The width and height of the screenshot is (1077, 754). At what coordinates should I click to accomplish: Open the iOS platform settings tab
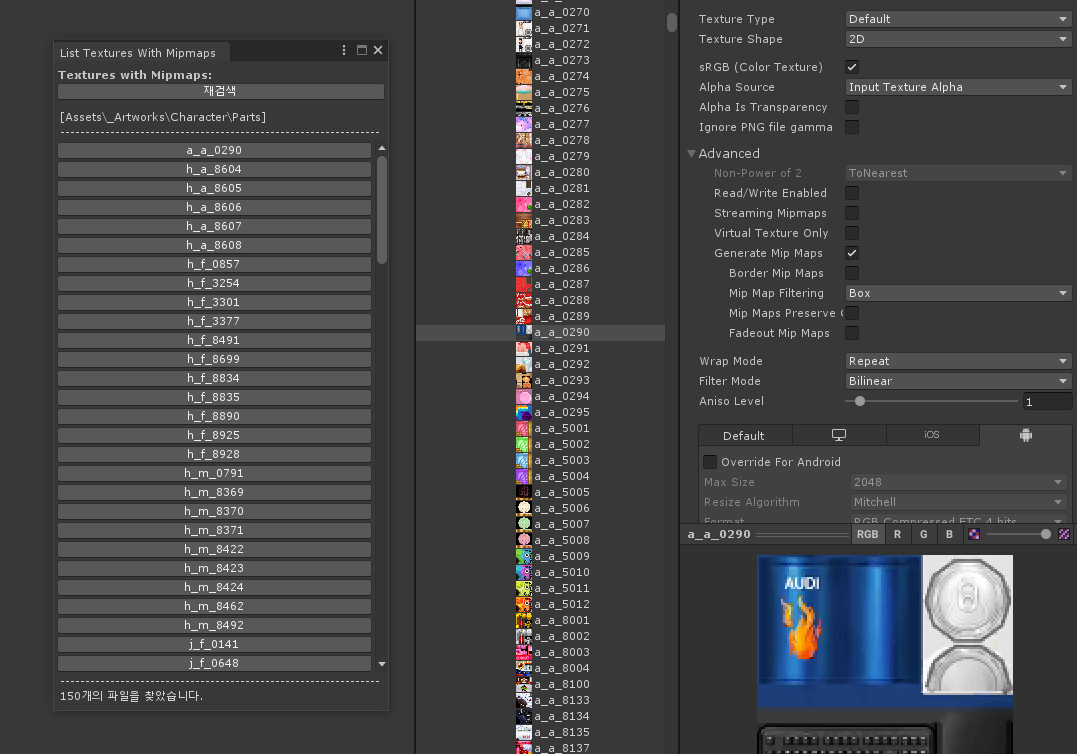coord(931,435)
